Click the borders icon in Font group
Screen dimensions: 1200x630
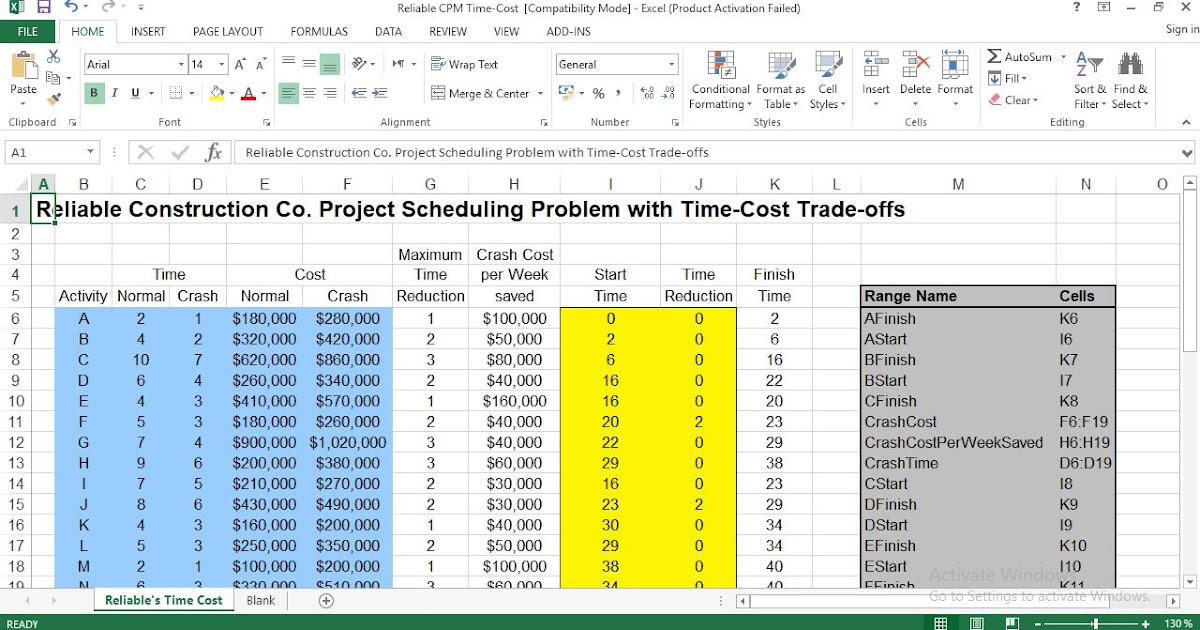point(176,93)
